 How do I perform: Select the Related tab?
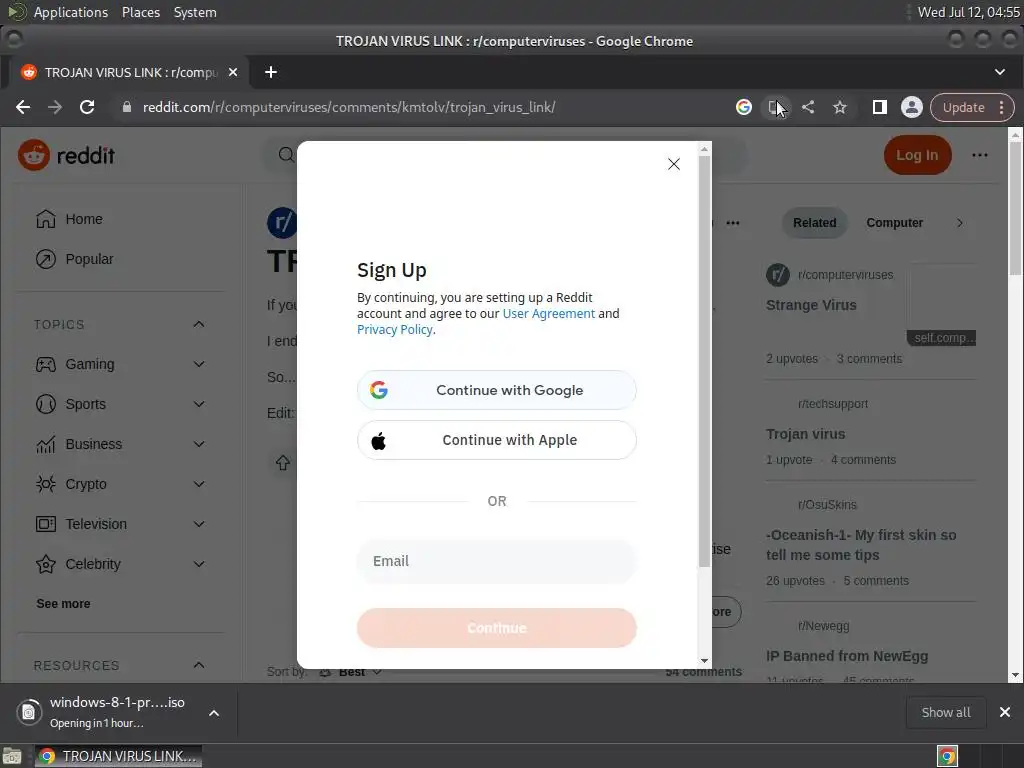pos(814,223)
